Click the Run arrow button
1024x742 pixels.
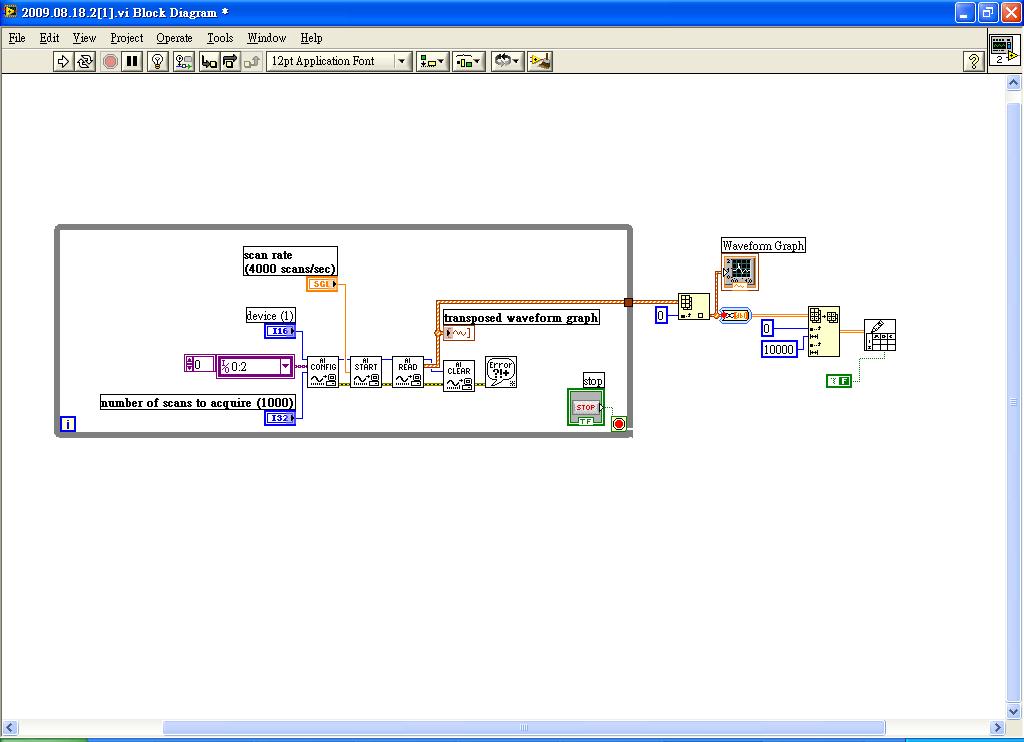click(63, 61)
